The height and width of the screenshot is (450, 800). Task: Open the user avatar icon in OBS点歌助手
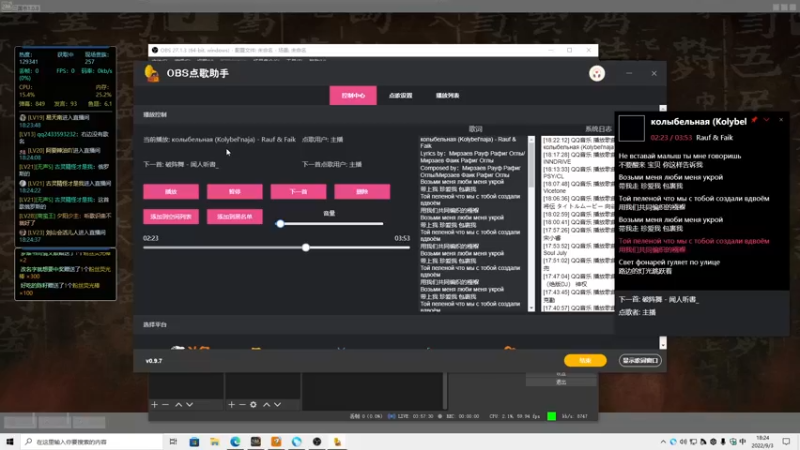click(x=597, y=73)
